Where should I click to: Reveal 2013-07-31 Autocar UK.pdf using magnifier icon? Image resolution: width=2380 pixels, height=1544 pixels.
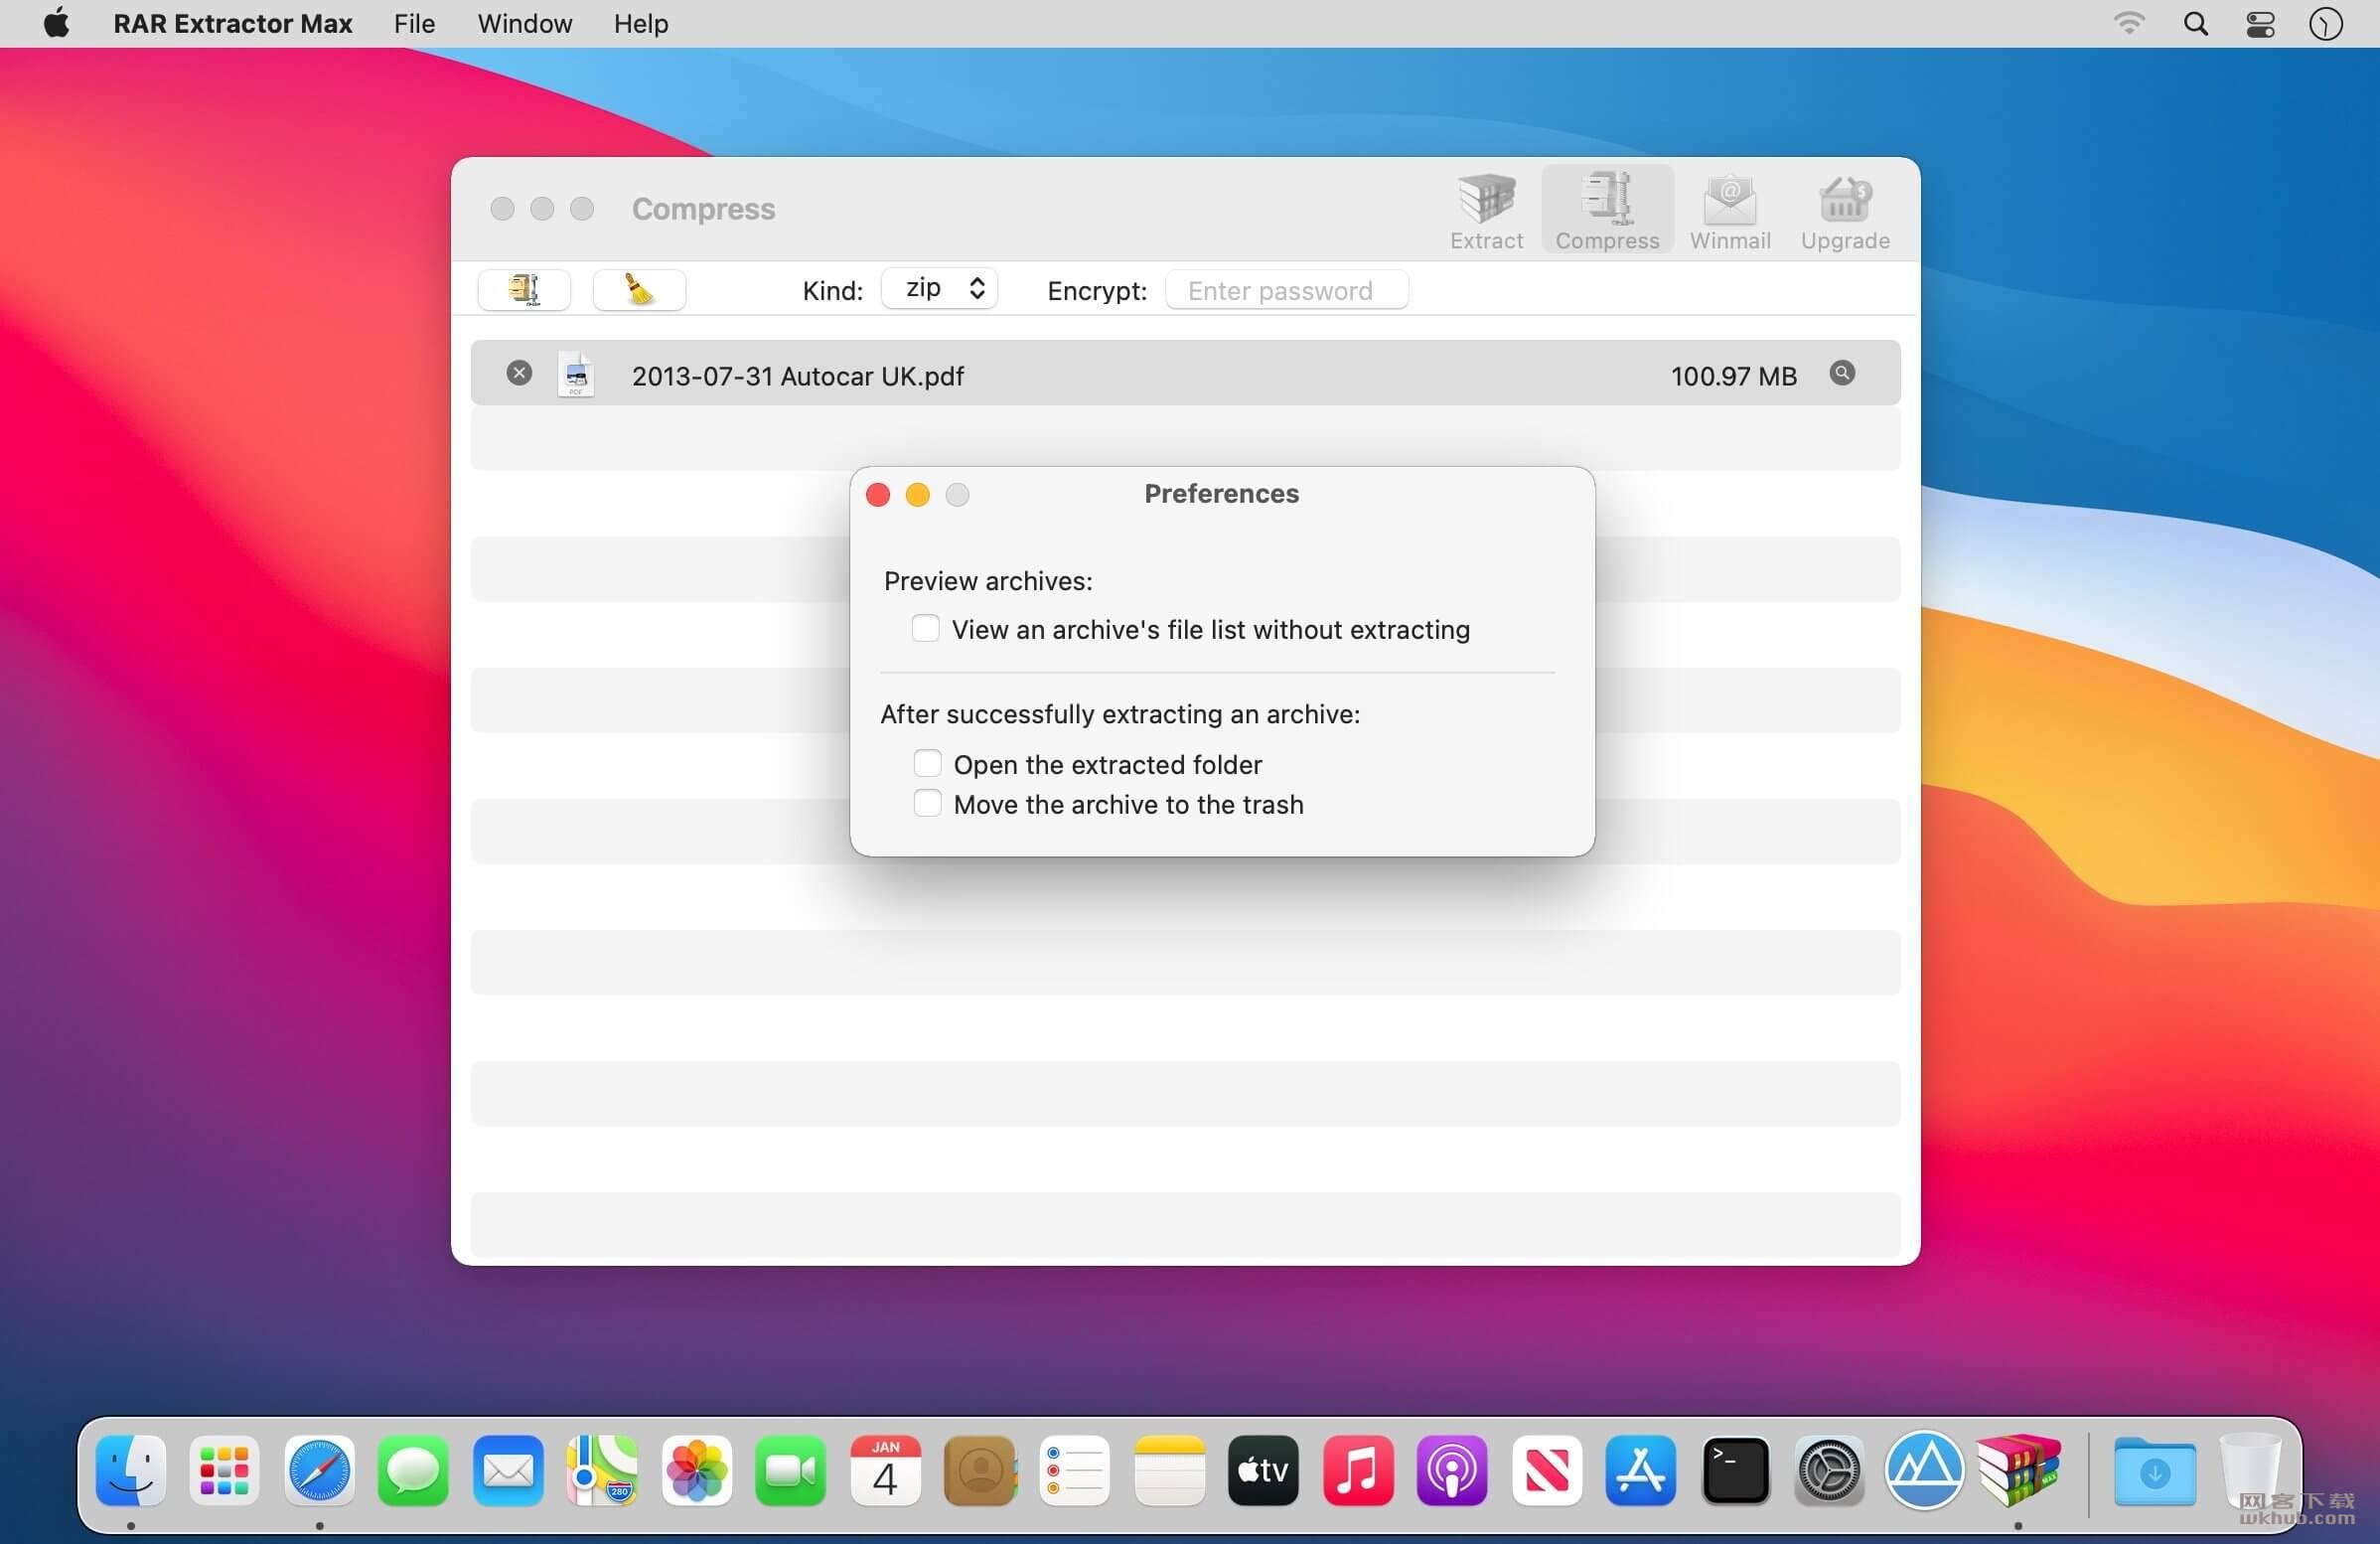pyautogui.click(x=1841, y=373)
